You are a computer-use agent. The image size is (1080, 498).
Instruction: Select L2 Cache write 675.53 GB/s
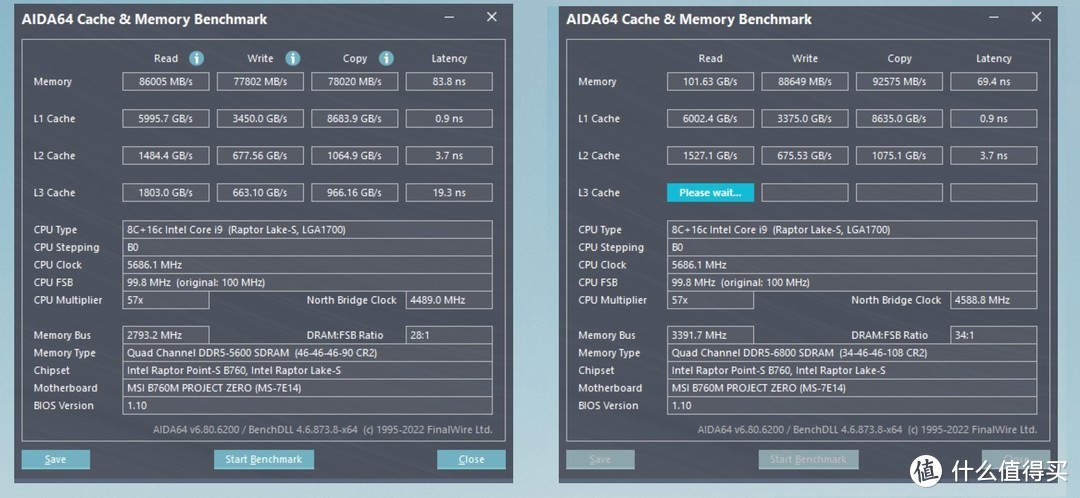click(804, 156)
